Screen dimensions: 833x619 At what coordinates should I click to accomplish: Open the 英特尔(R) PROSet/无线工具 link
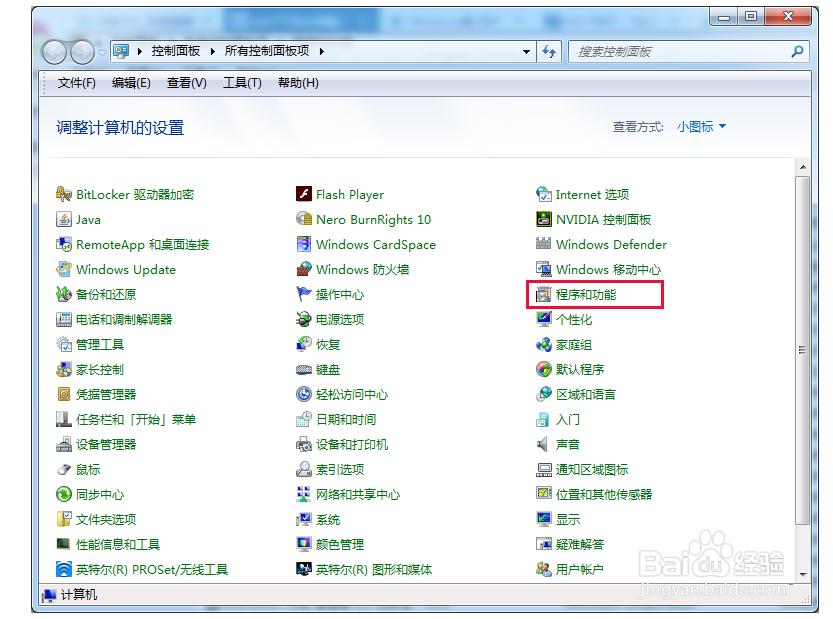pyautogui.click(x=152, y=569)
